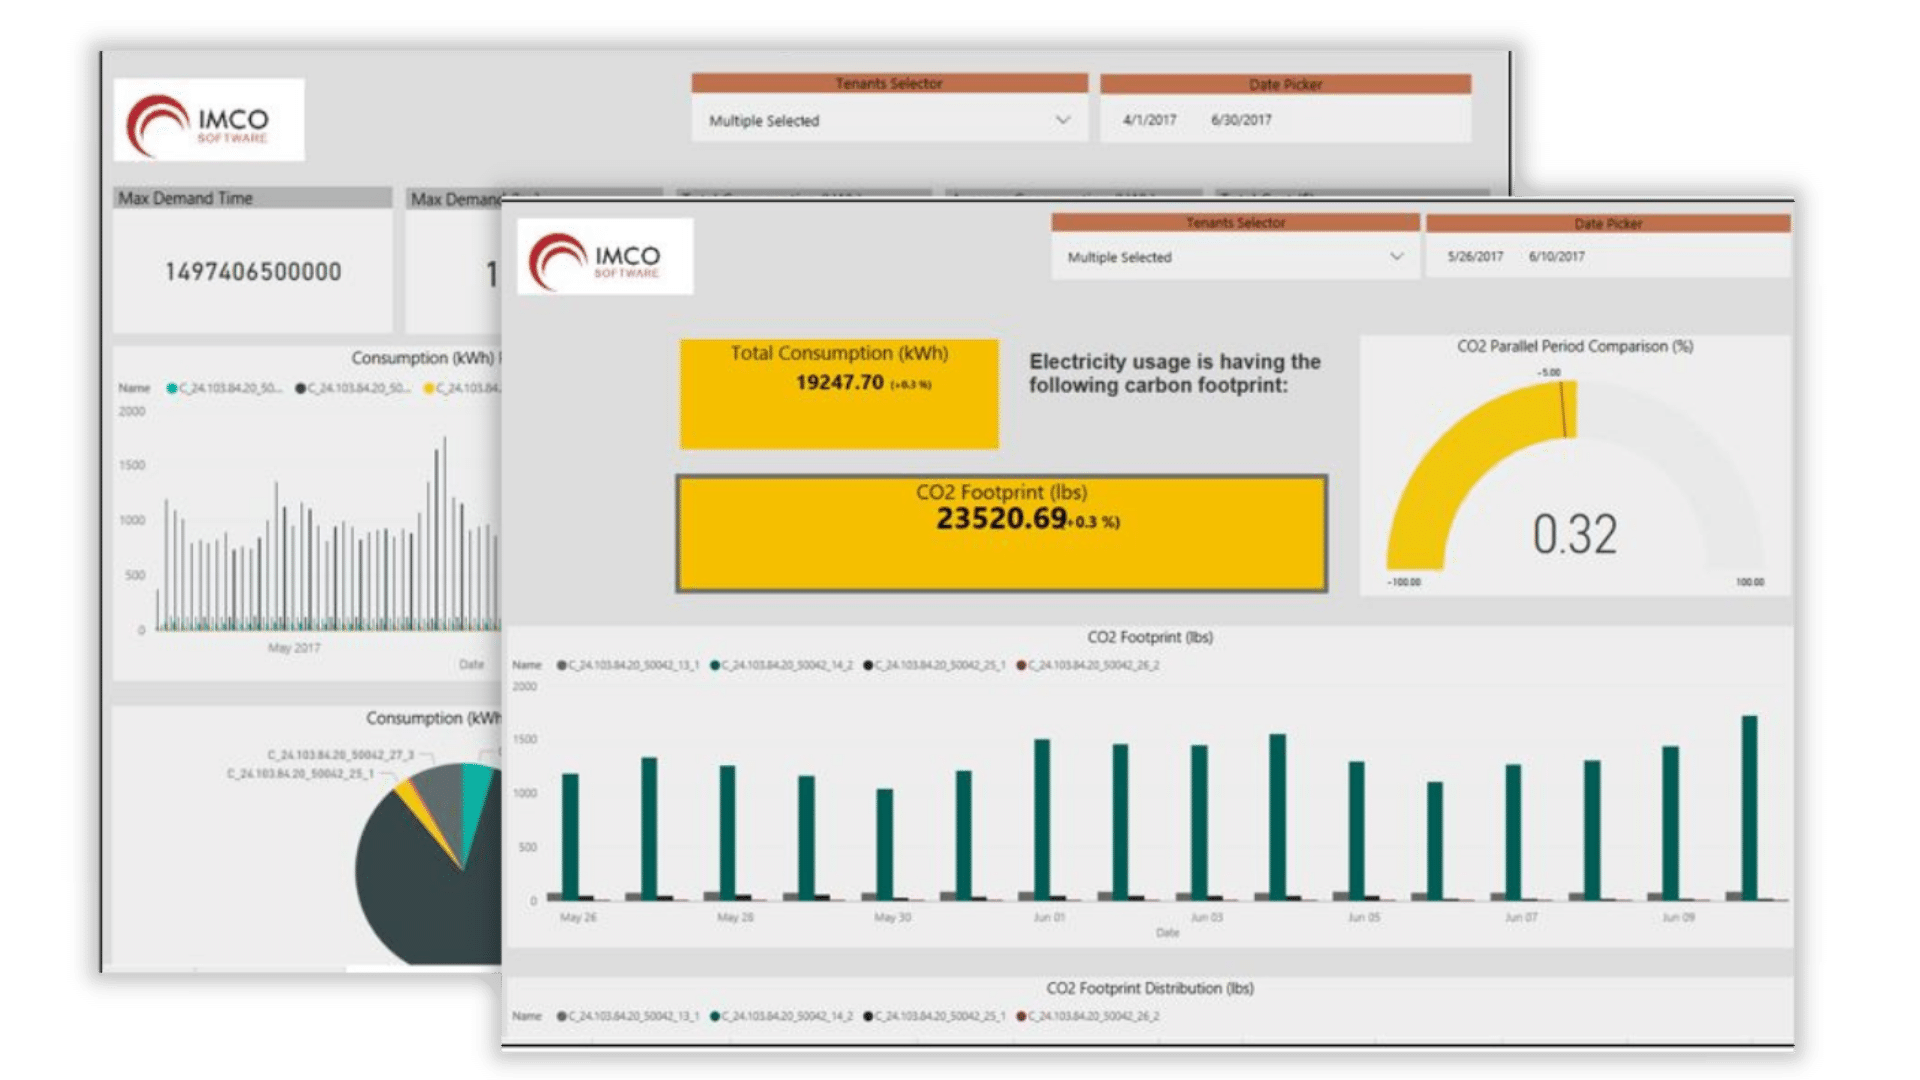Click the IMCO Software logo
The image size is (1920, 1080).
[605, 255]
